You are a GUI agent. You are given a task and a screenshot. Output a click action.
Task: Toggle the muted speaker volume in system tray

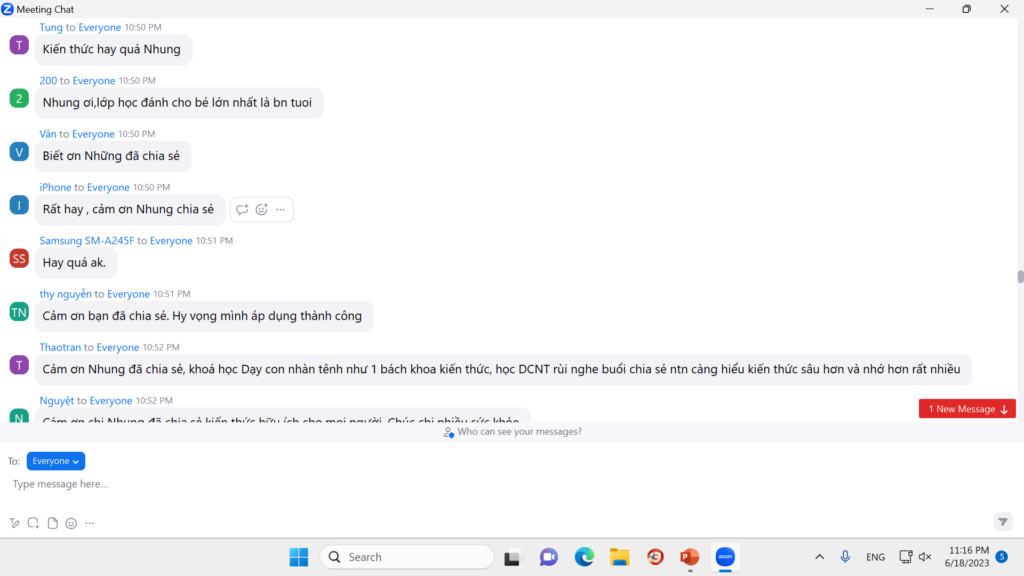click(925, 557)
